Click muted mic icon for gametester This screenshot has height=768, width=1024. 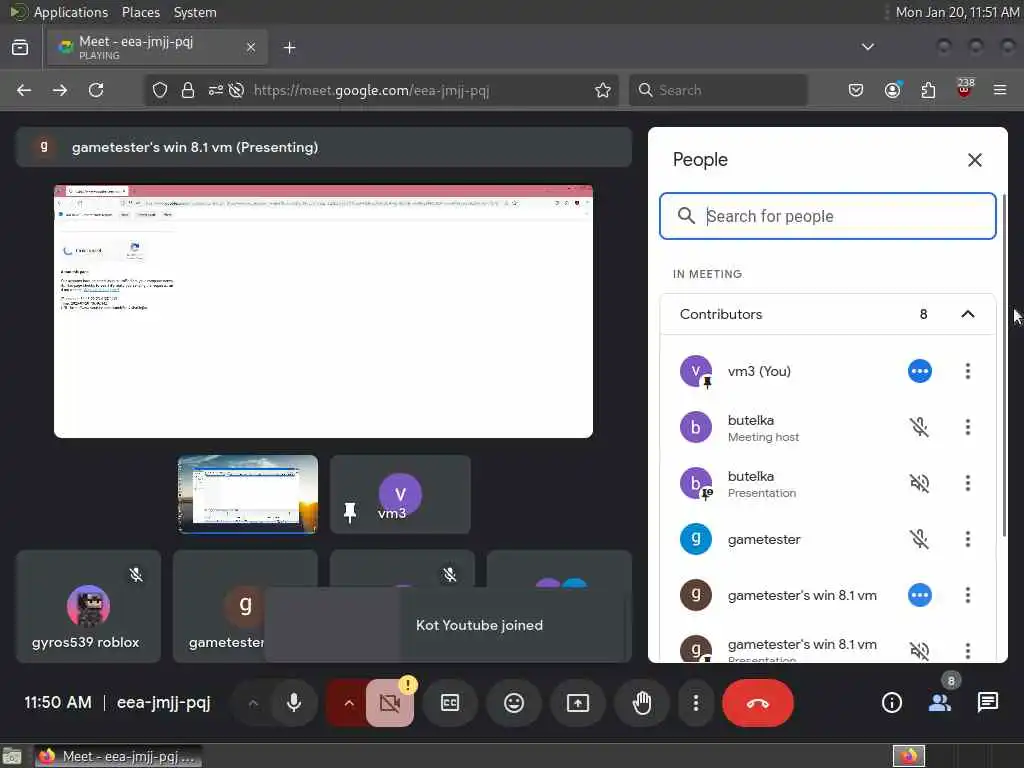[x=920, y=539]
